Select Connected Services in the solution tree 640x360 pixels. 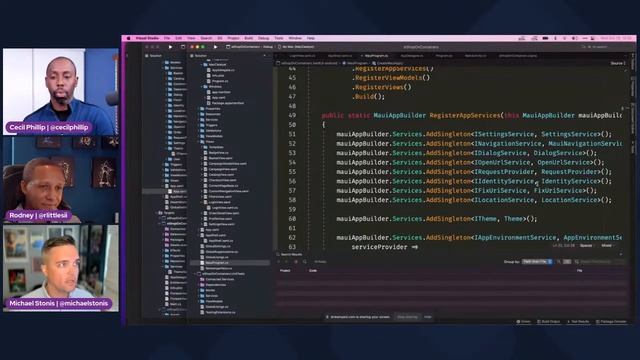[x=220, y=279]
